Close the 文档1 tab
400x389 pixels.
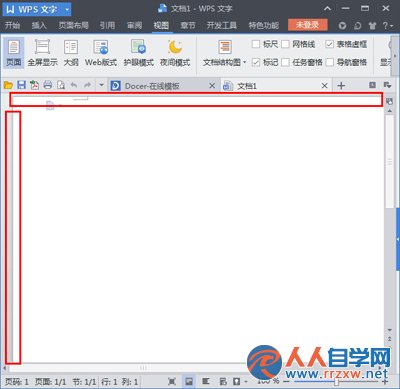[325, 86]
